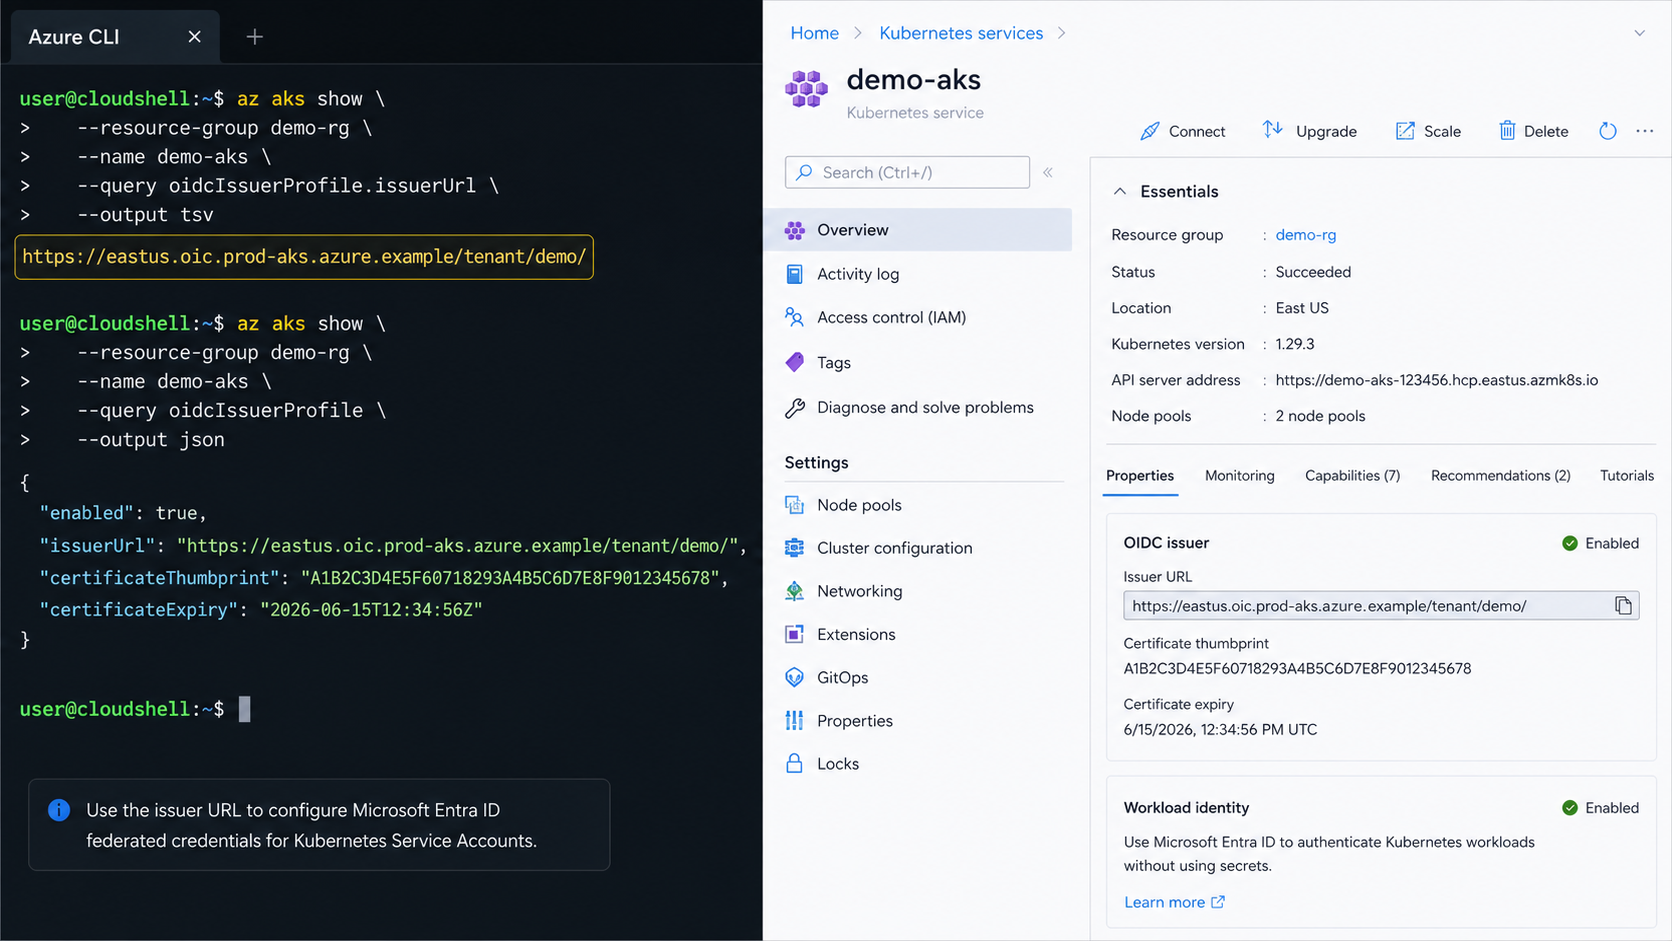Click breadcrumb chevron after Home

[858, 33]
